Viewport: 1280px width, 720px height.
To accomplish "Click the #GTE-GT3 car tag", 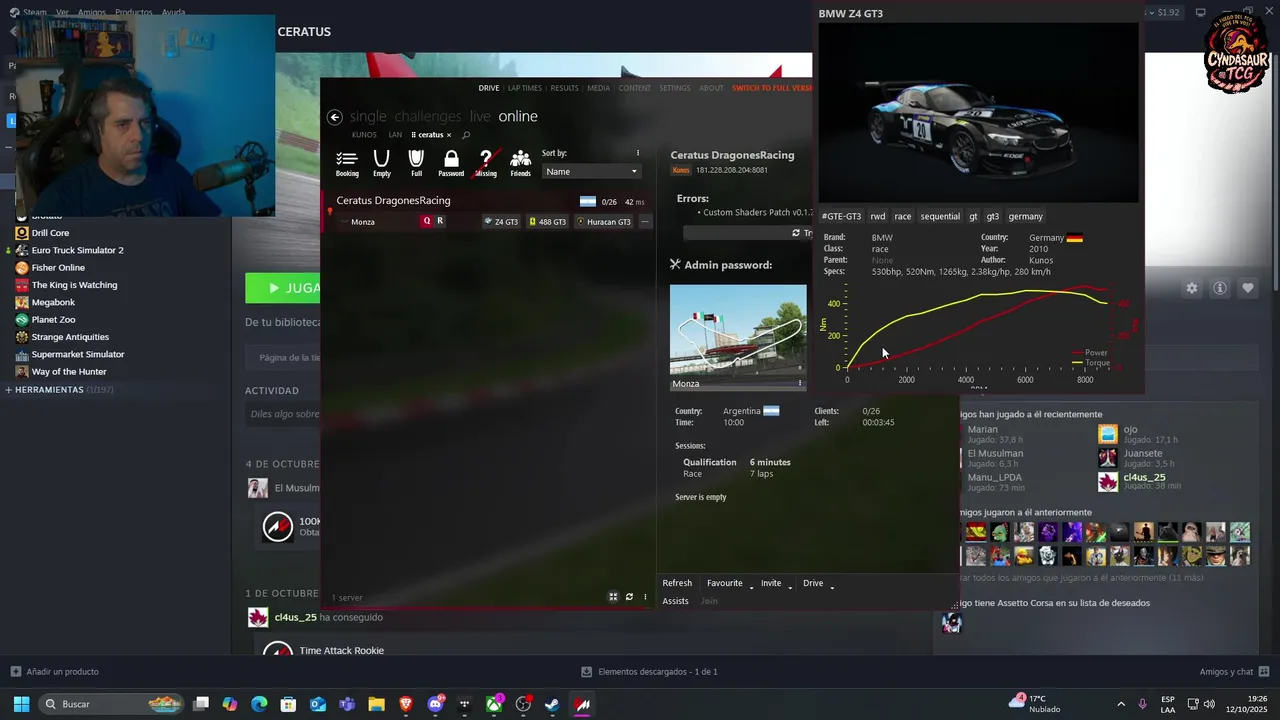I will point(841,216).
